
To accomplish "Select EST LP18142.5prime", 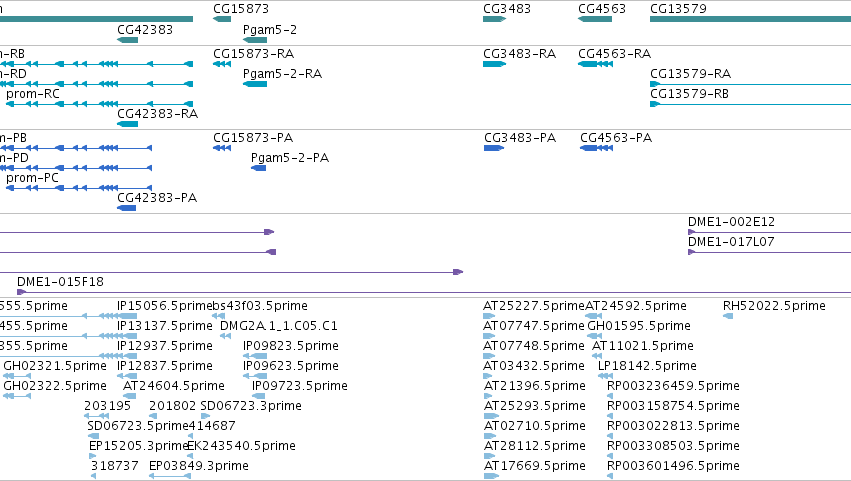I will point(605,376).
